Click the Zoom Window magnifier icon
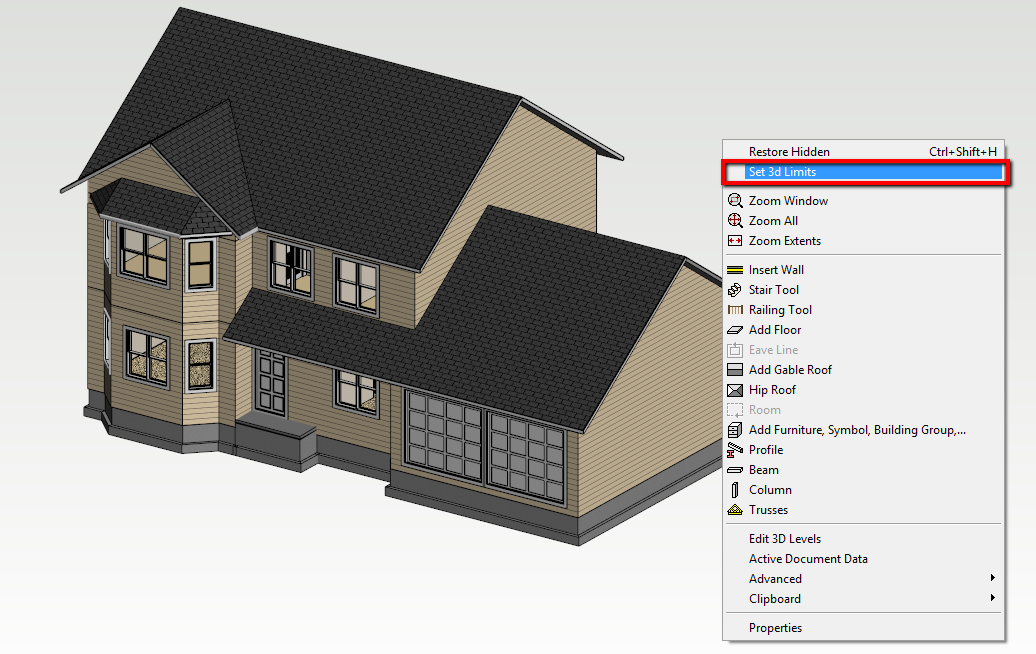The width and height of the screenshot is (1036, 654). pyautogui.click(x=735, y=201)
